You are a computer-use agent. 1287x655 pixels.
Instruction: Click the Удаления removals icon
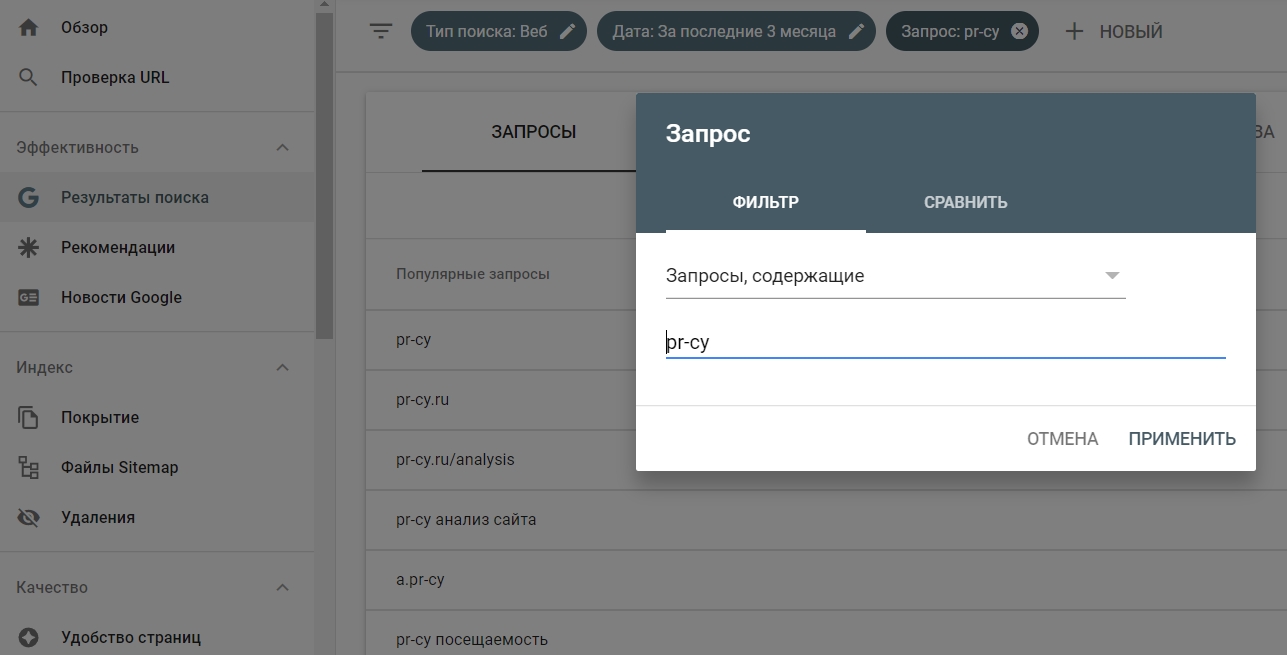[x=29, y=517]
